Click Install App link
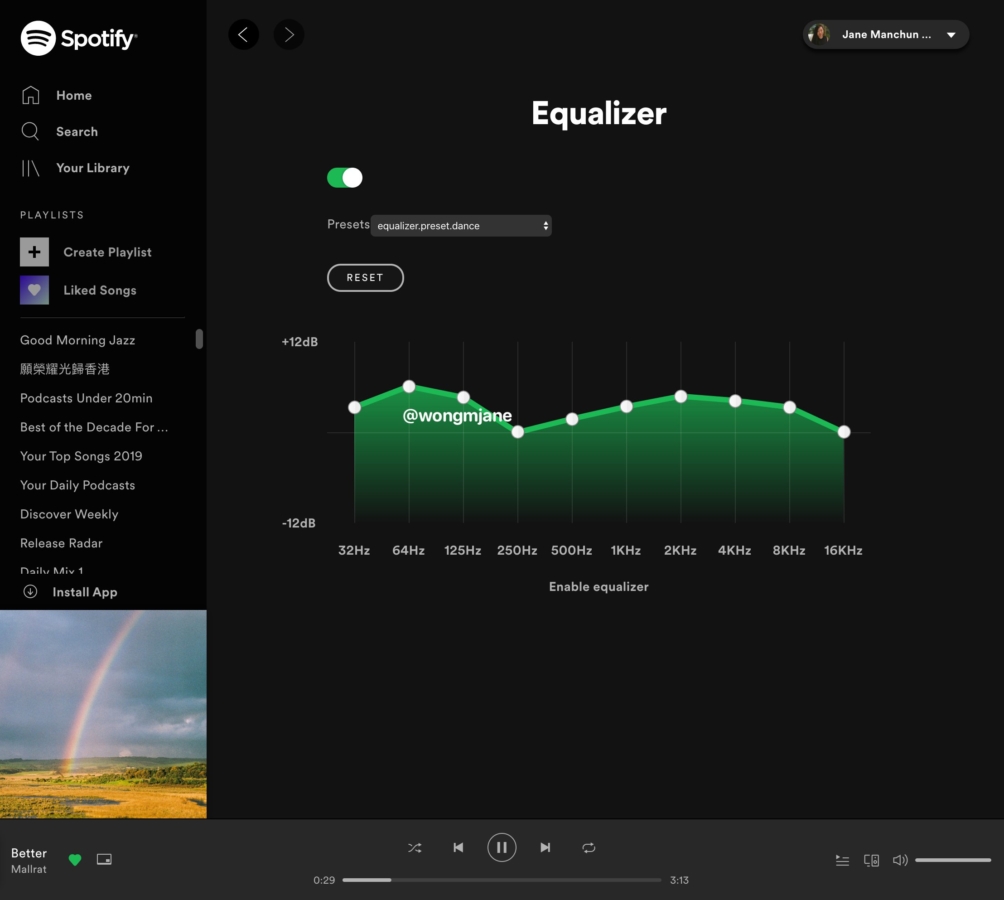This screenshot has height=900, width=1004. pyautogui.click(x=84, y=592)
